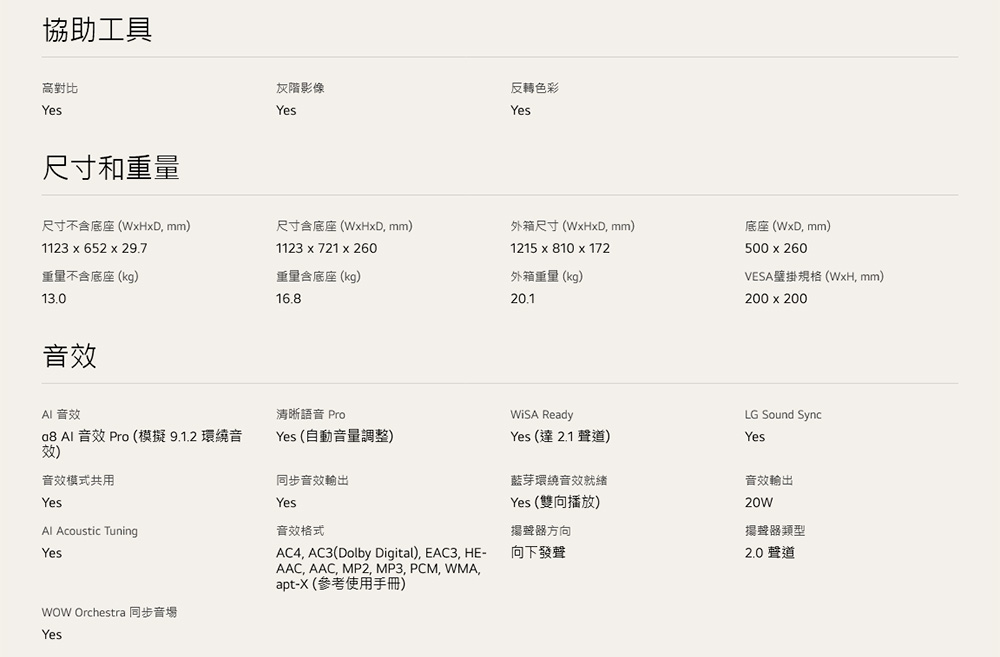The width and height of the screenshot is (1000, 657).
Task: Select the 灰階影像 specification label
Action: (x=300, y=88)
